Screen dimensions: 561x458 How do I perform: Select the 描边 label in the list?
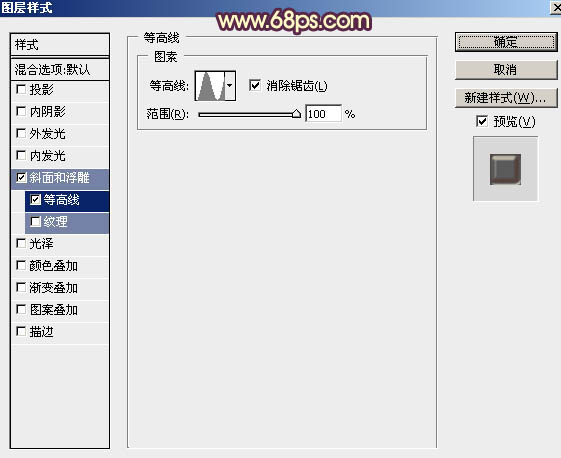pyautogui.click(x=42, y=332)
